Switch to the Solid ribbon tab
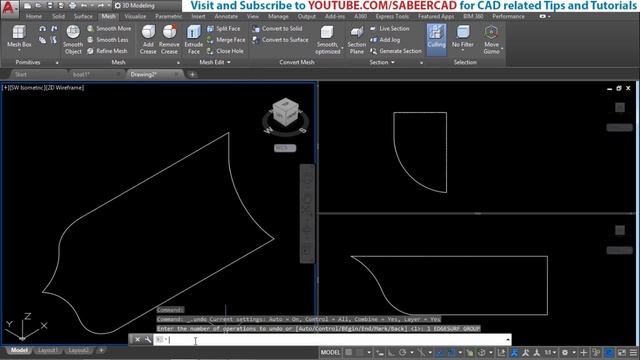This screenshot has height=360, width=640. 58,16
